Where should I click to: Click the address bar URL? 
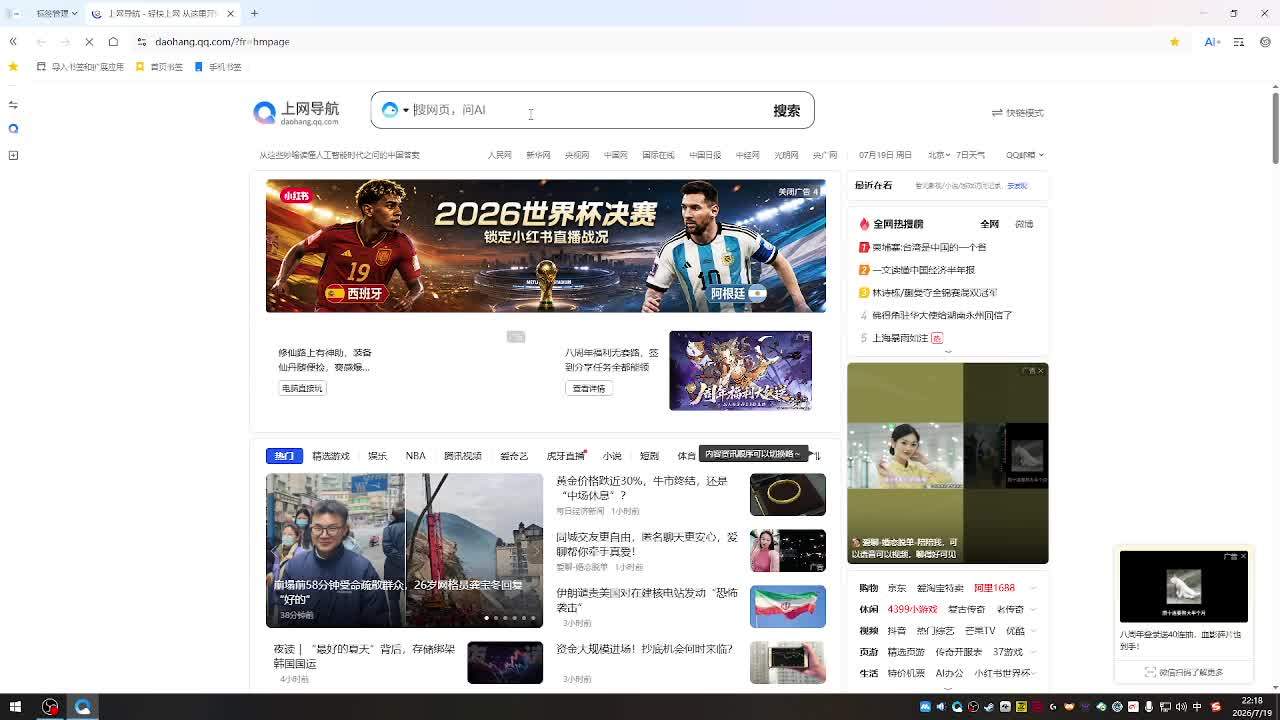[x=223, y=42]
